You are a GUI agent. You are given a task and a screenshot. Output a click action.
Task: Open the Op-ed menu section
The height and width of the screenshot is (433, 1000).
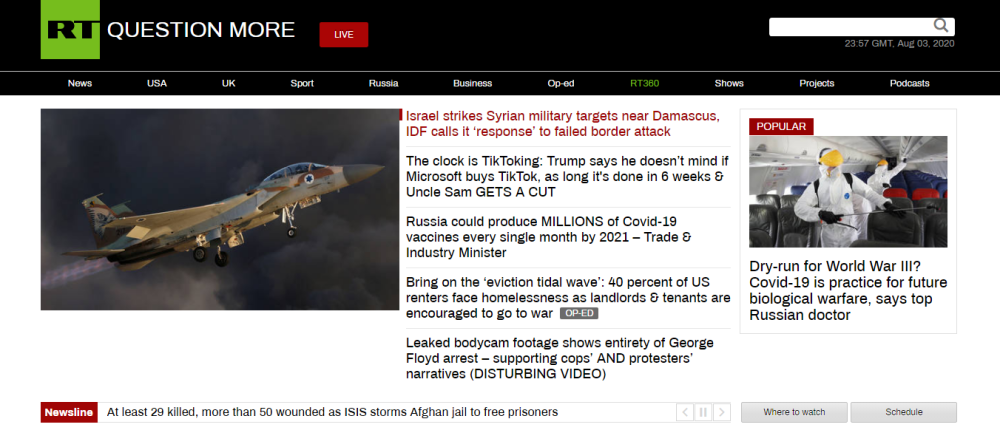[x=561, y=84]
